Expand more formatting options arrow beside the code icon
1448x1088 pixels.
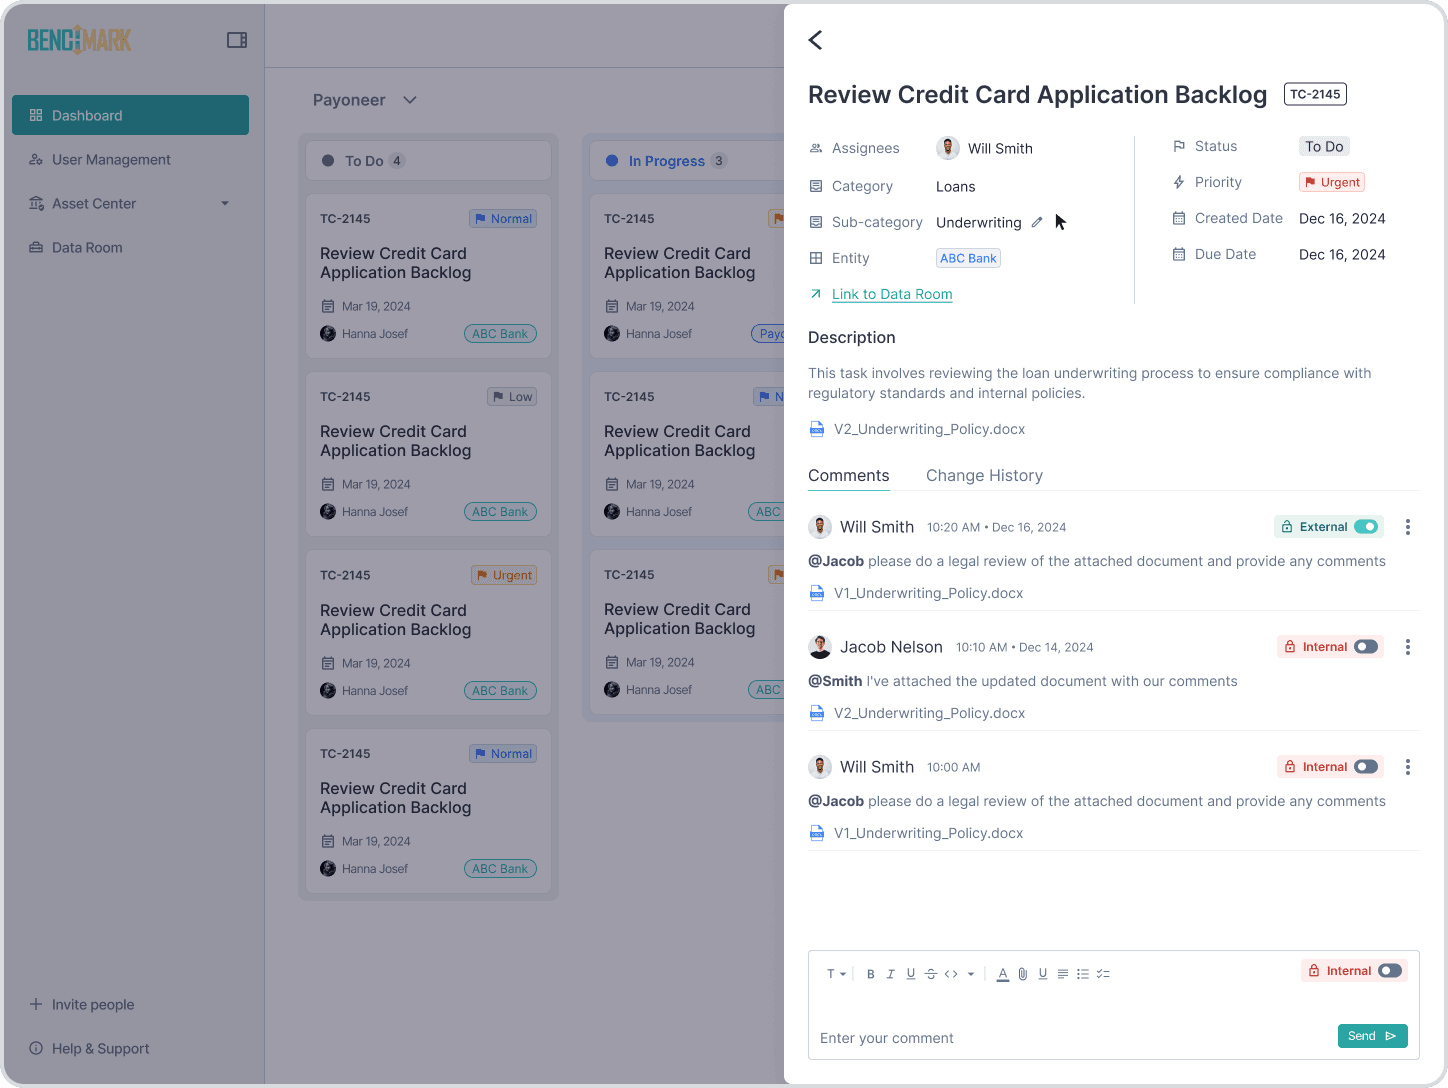coord(971,974)
